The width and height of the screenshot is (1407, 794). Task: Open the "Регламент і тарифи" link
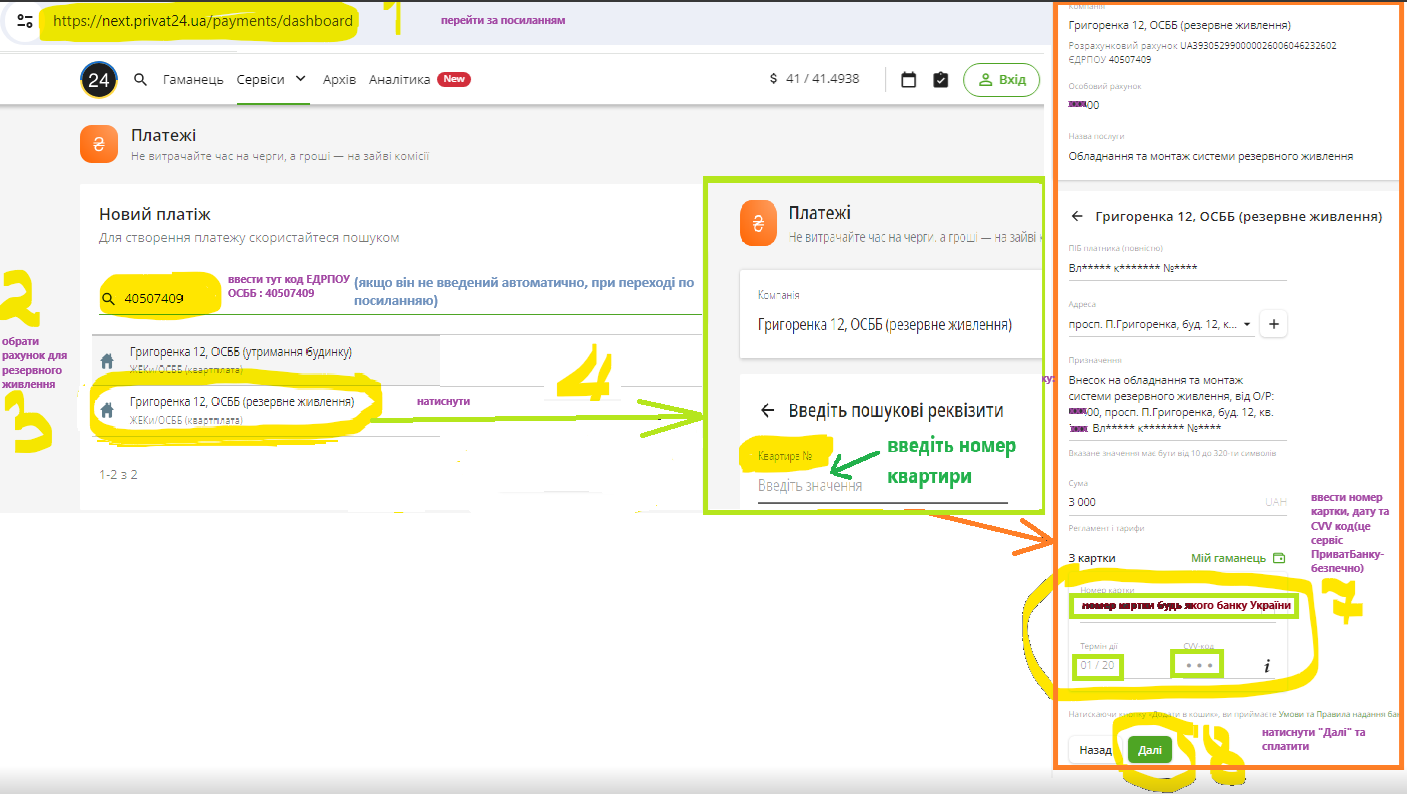coord(1106,528)
